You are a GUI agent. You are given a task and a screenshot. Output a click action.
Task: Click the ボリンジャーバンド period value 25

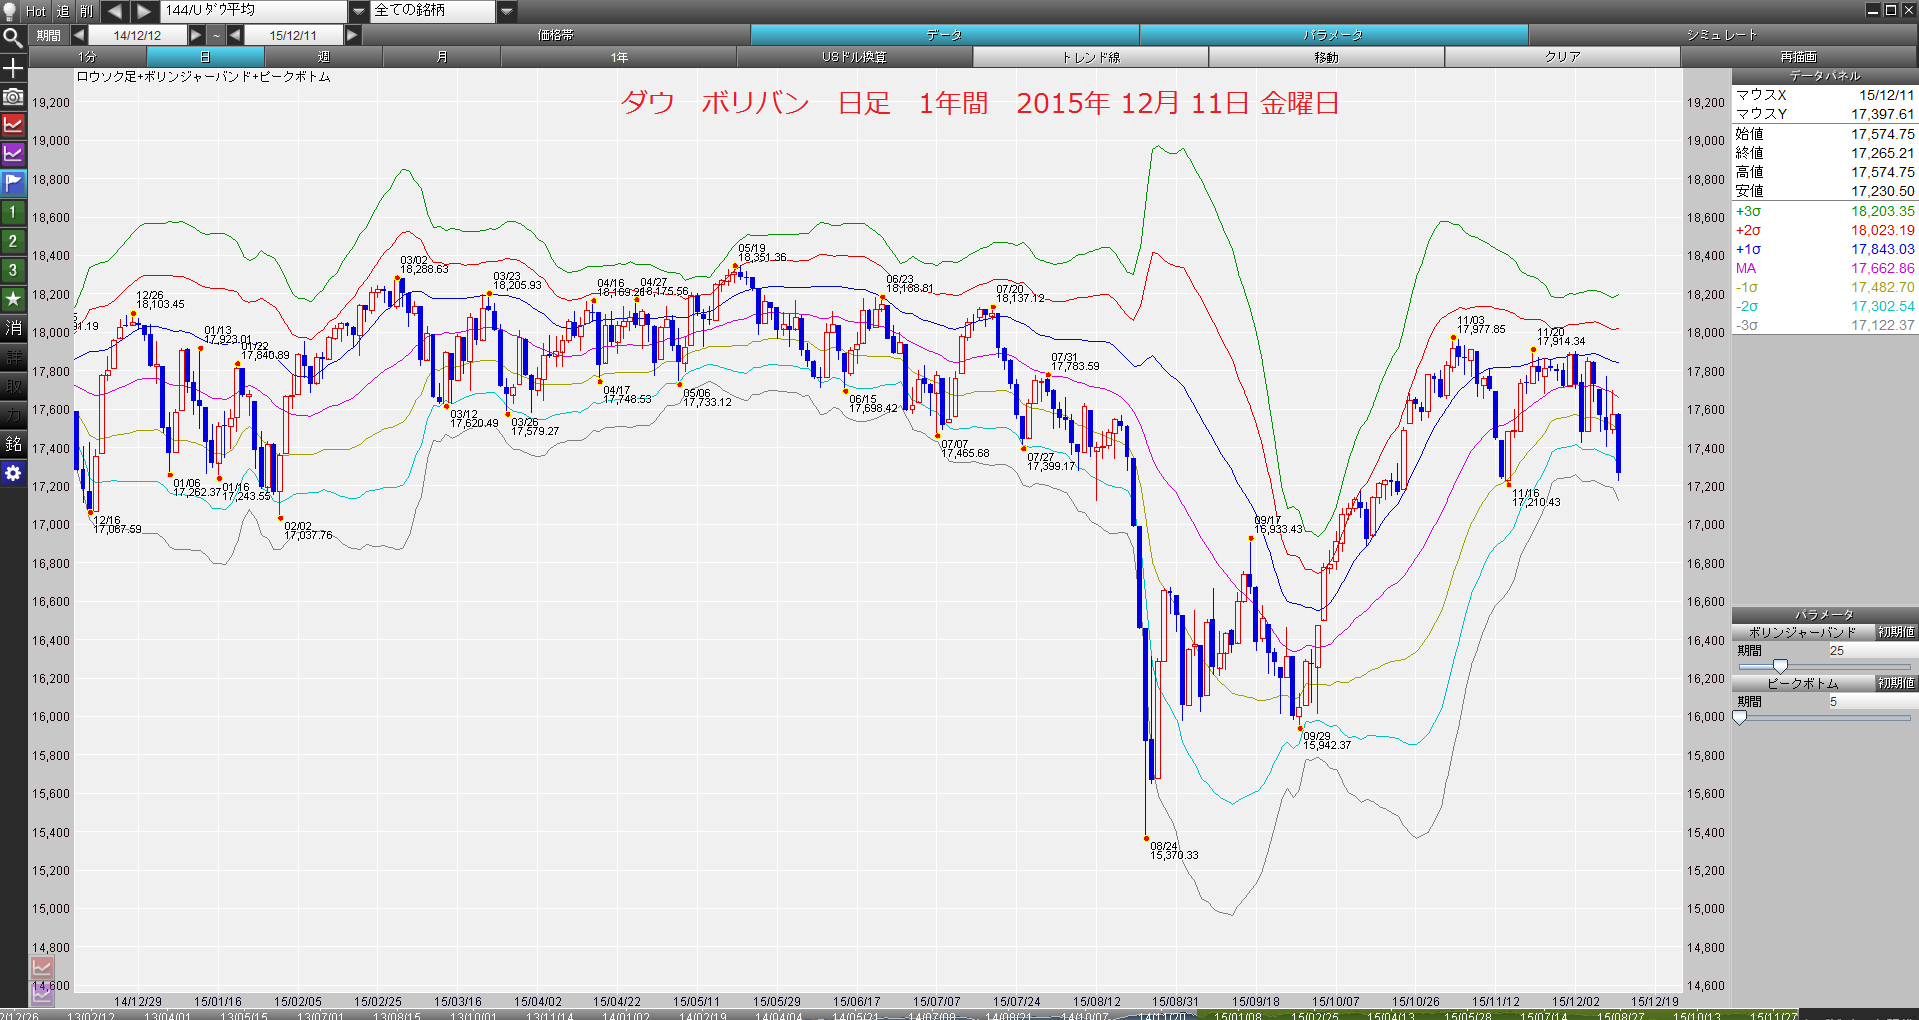[x=1872, y=650]
